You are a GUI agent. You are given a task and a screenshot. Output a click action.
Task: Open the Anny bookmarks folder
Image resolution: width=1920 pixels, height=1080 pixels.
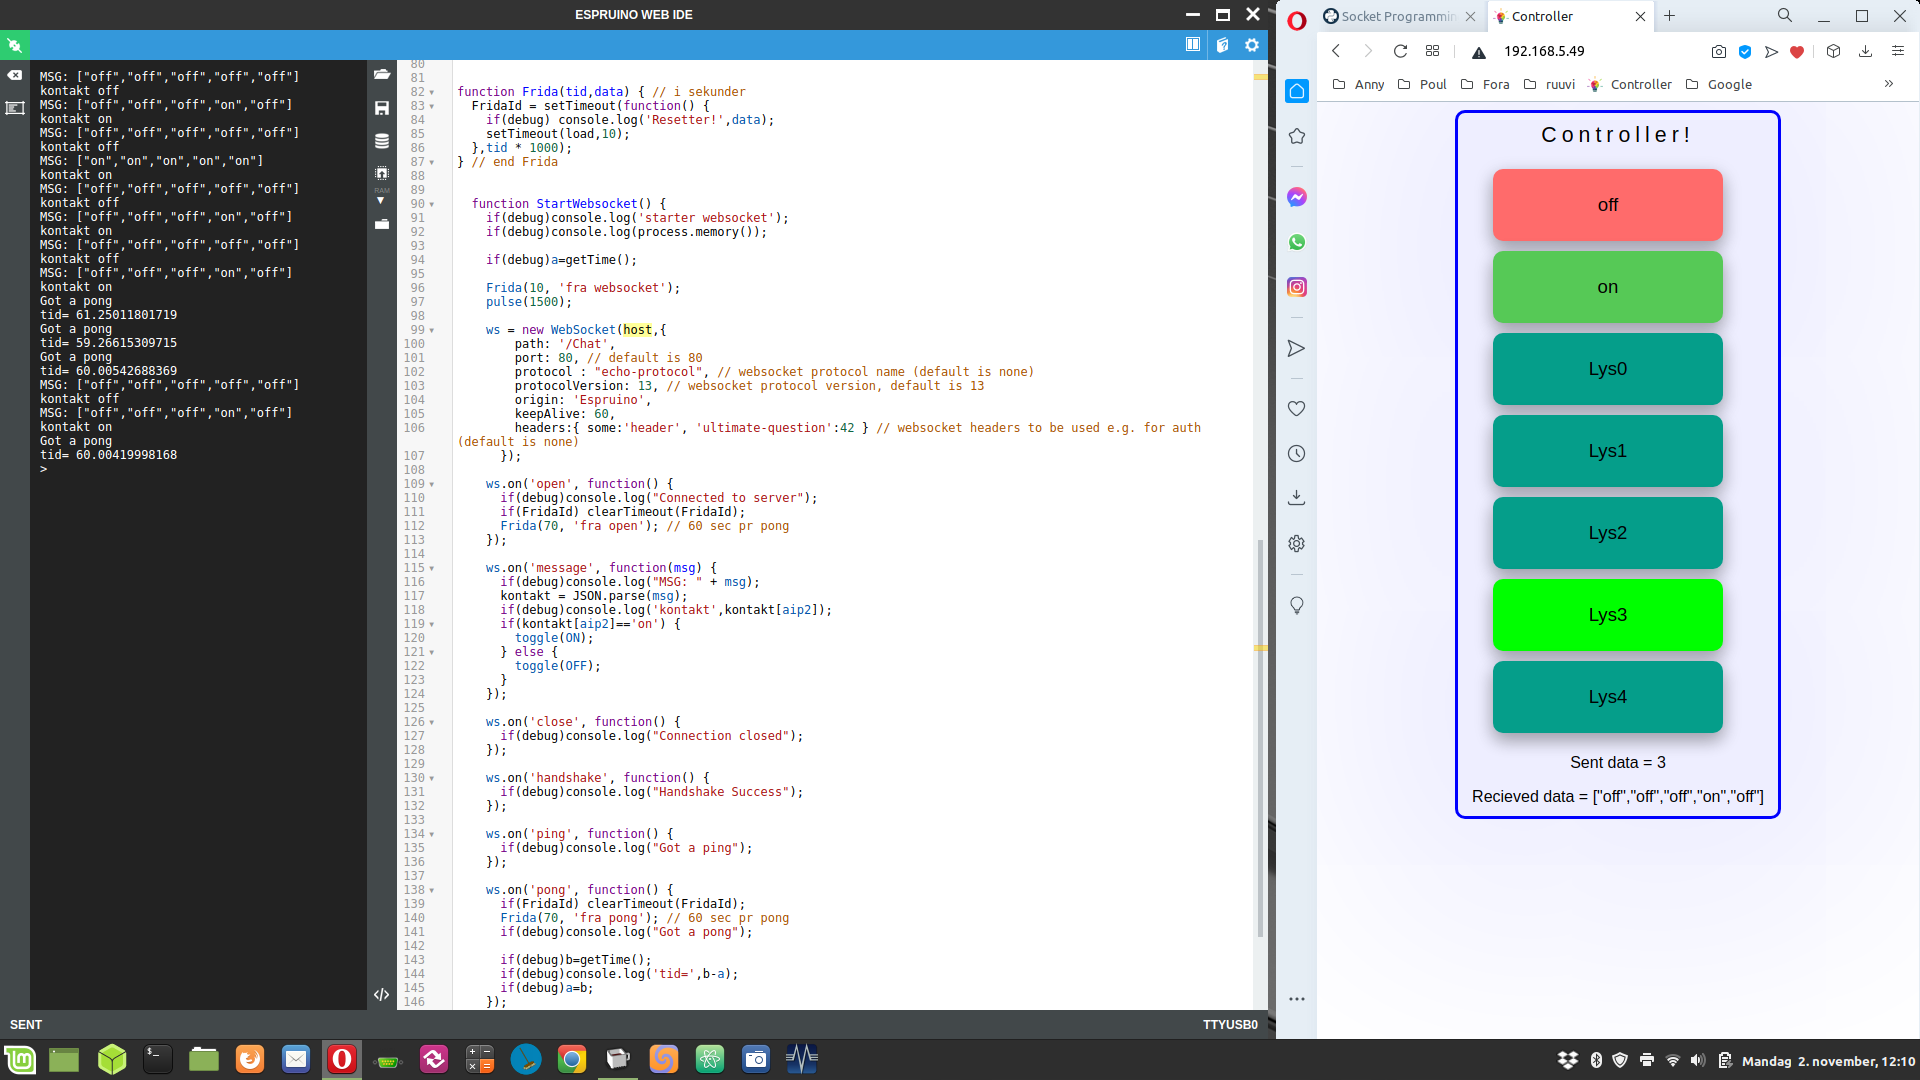coord(1359,84)
